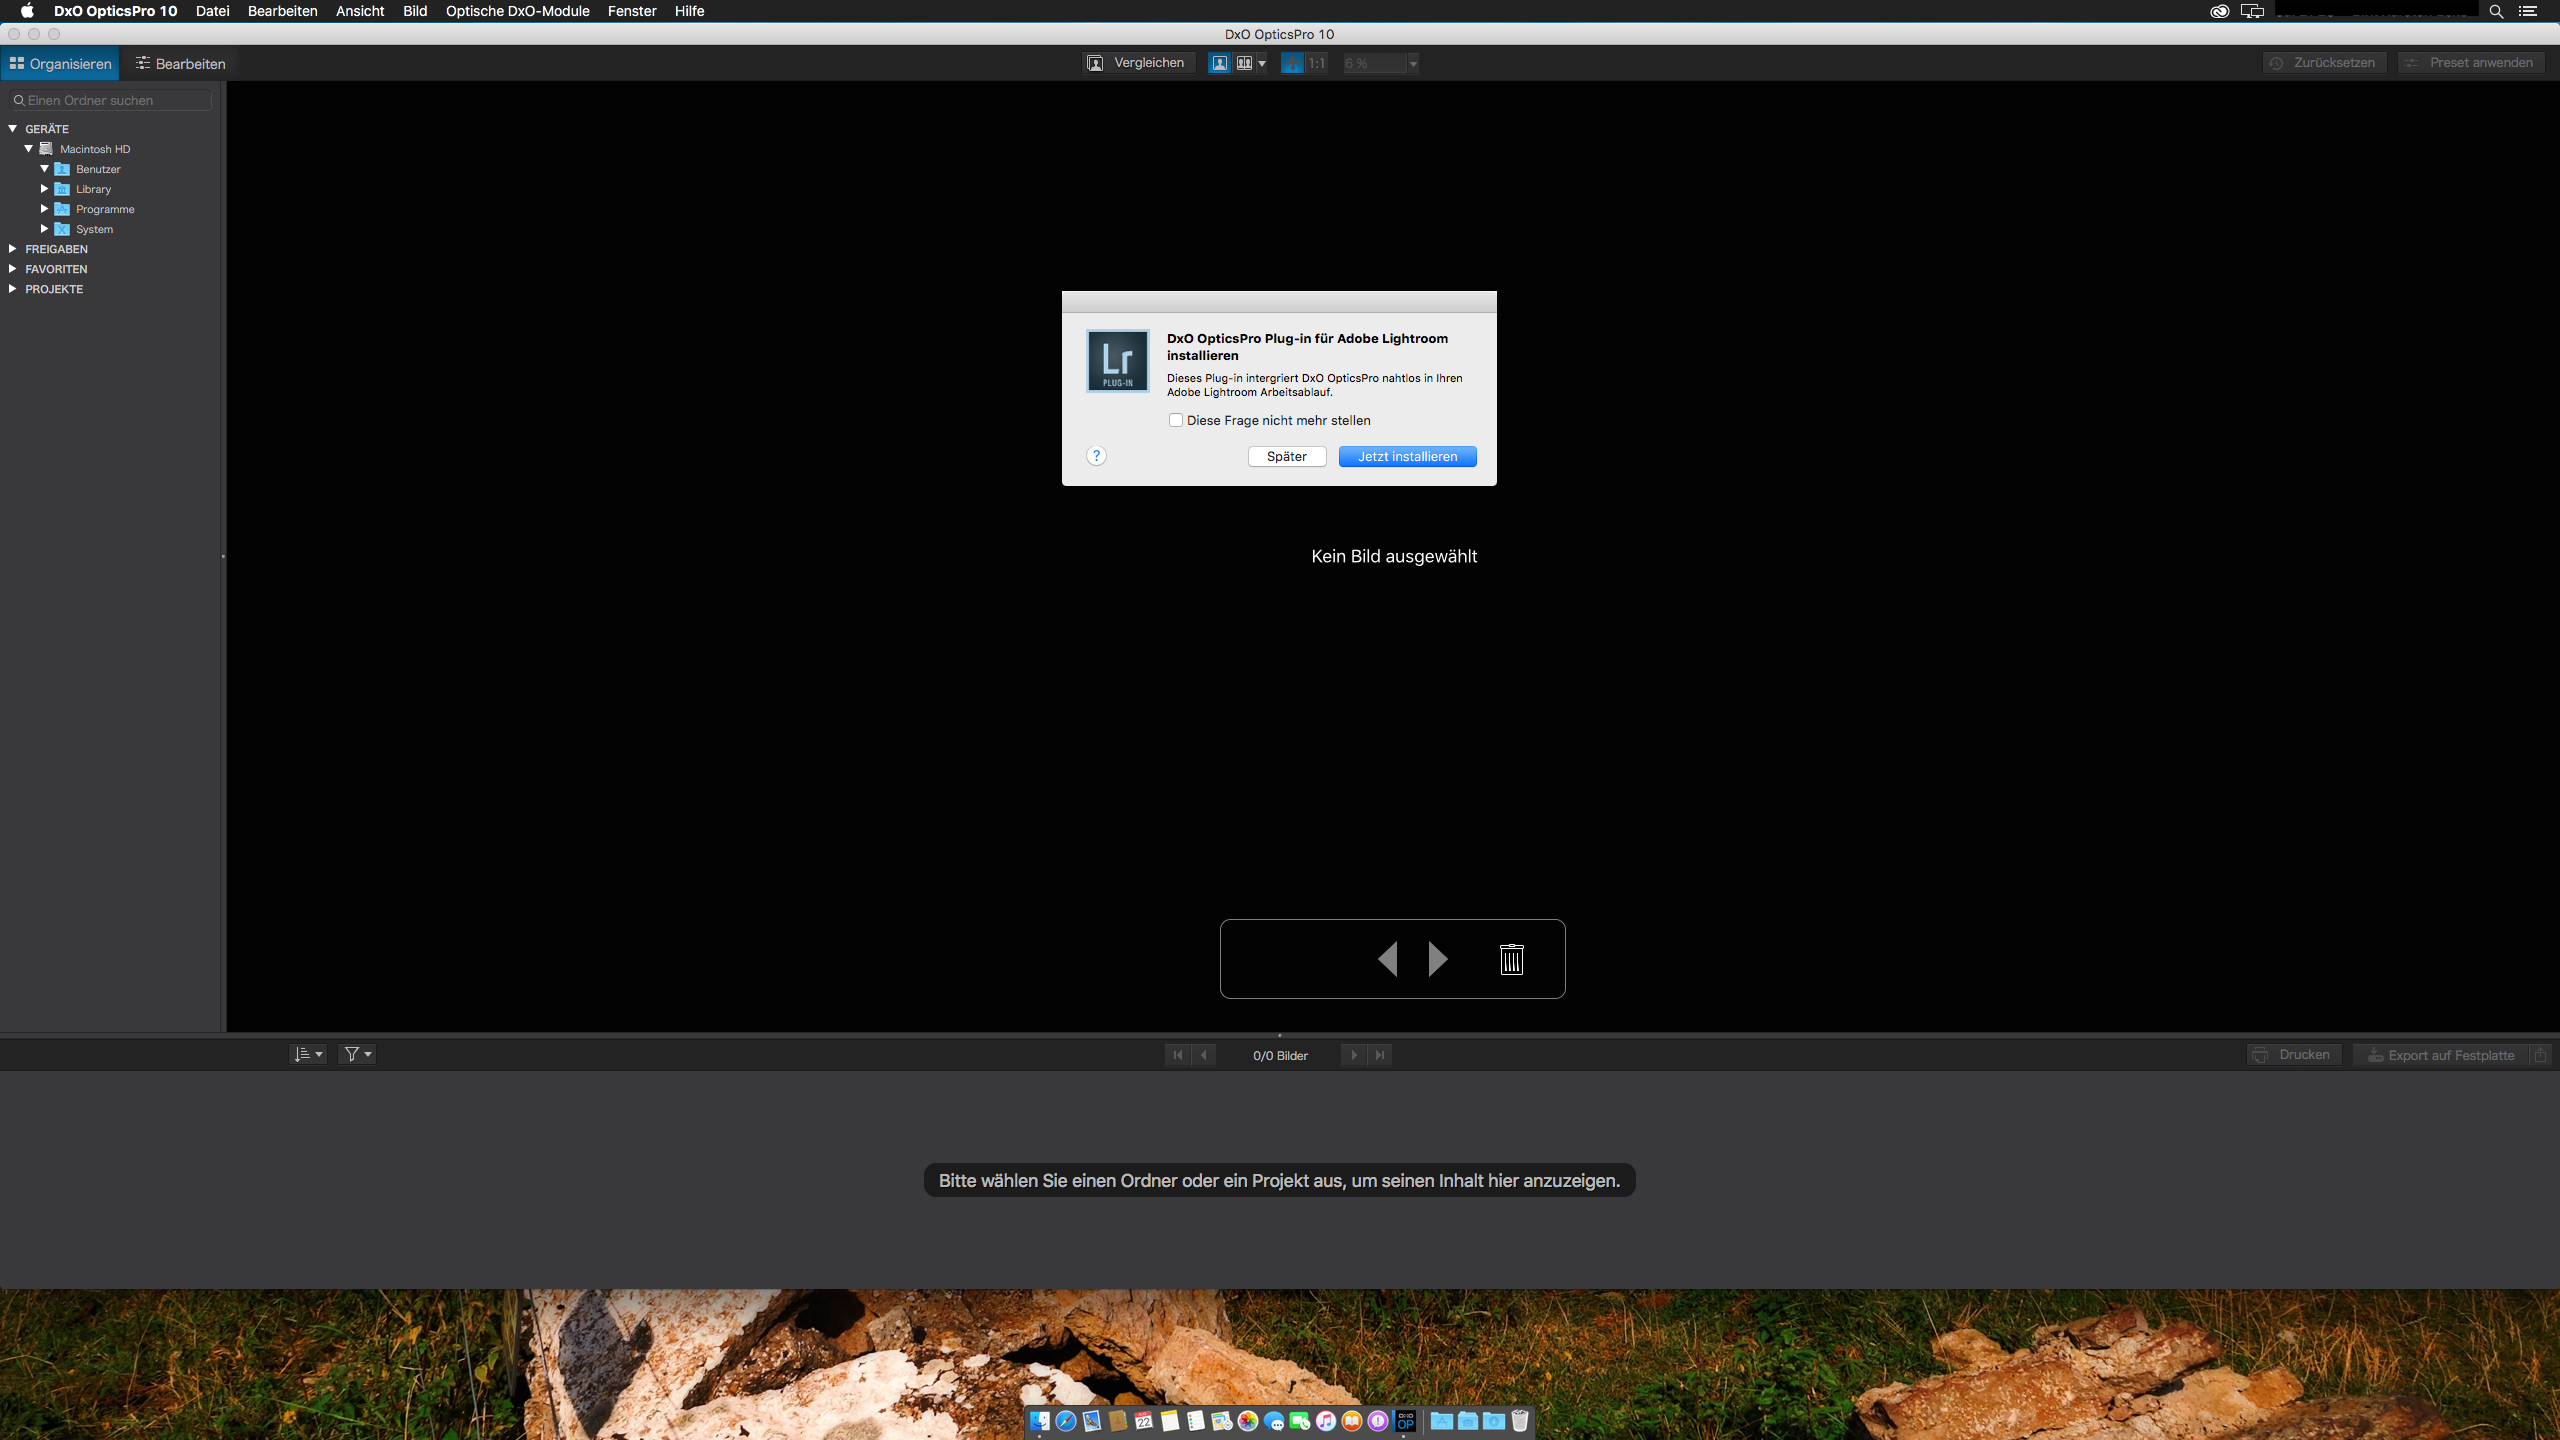The width and height of the screenshot is (2560, 1440).
Task: Open the dock Trash
Action: [x=1520, y=1421]
